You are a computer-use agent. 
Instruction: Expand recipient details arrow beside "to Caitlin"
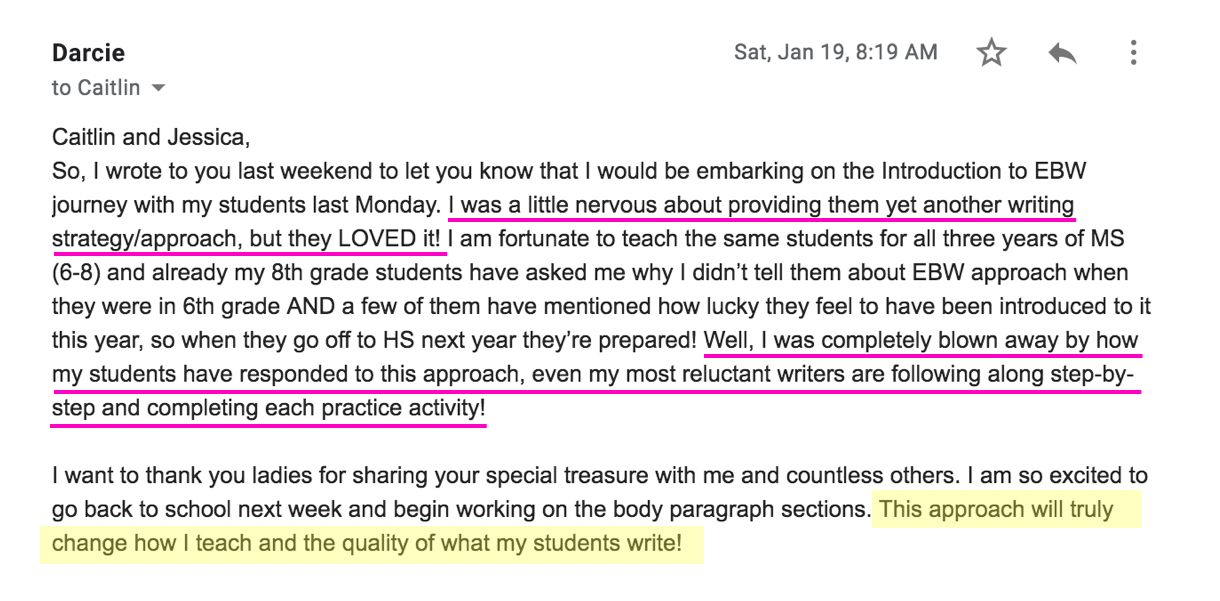coord(156,89)
